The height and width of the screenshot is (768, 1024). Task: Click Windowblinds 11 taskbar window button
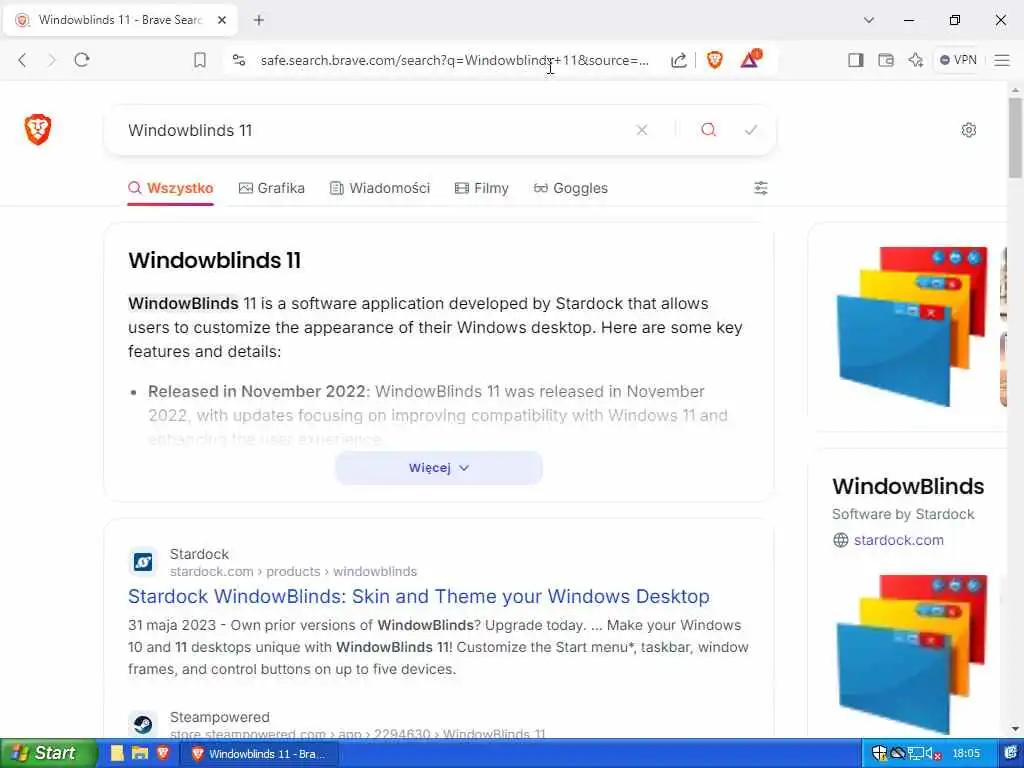pyautogui.click(x=261, y=754)
